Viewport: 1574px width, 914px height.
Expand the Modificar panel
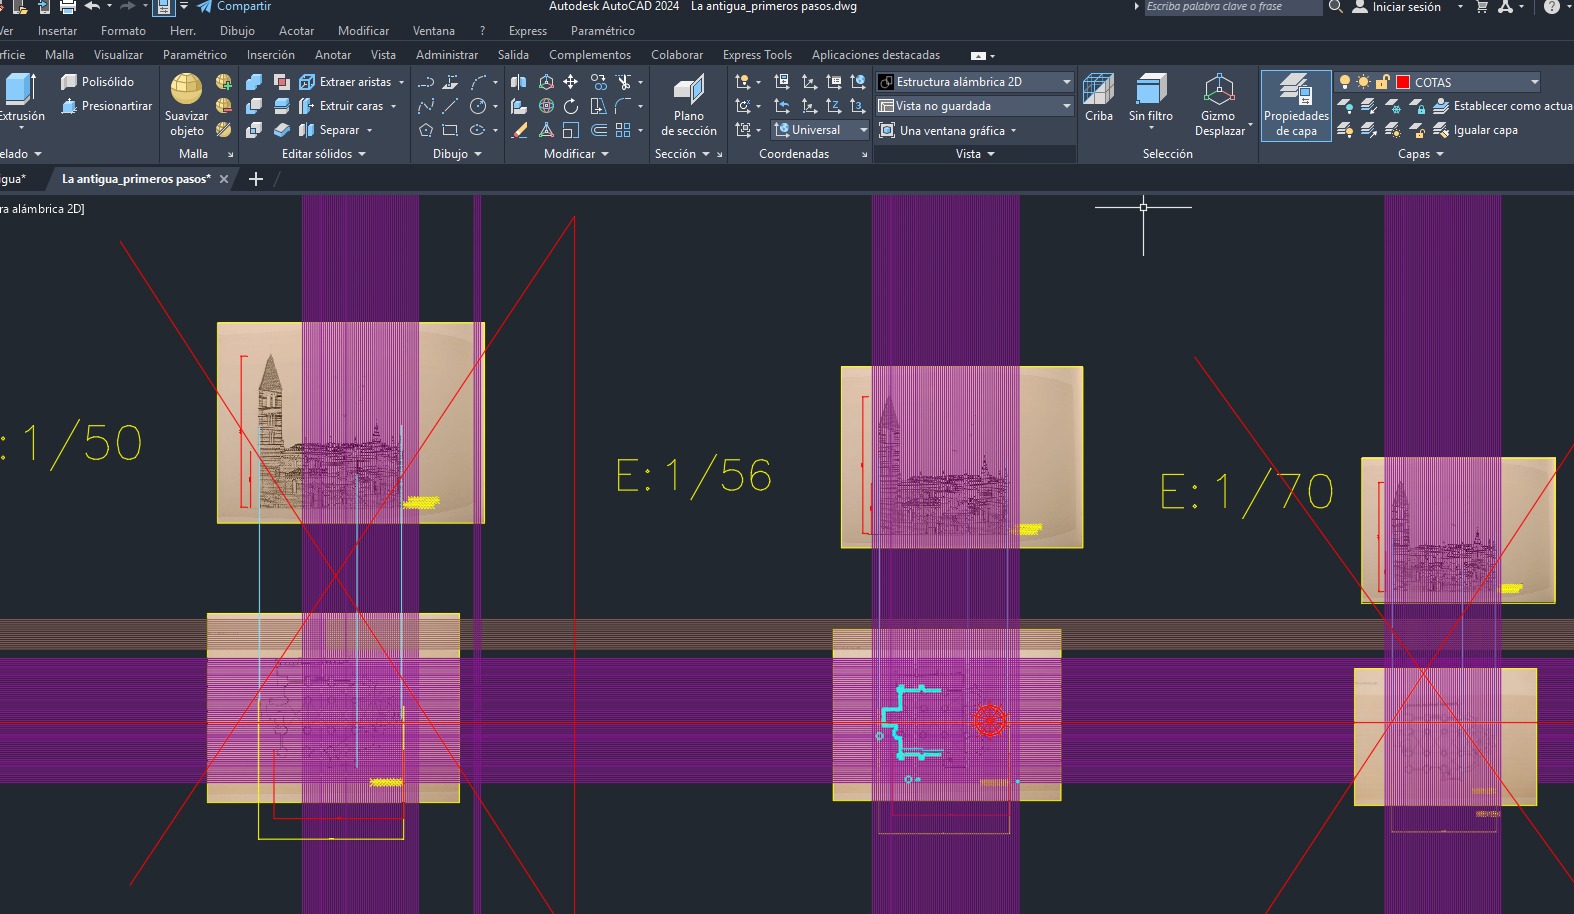point(576,154)
